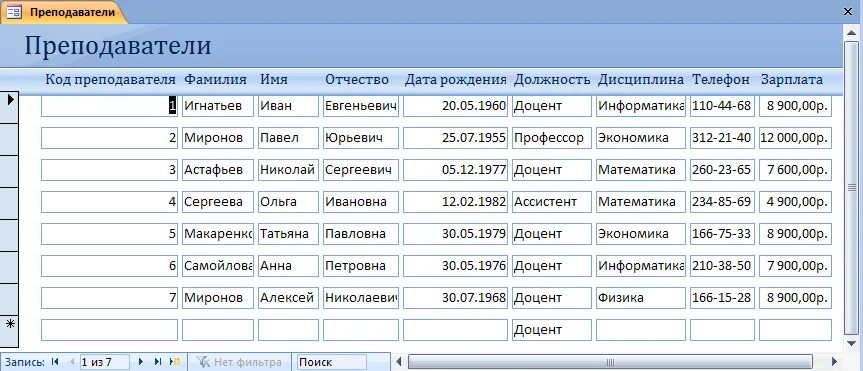Go to previous record arrow
The width and height of the screenshot is (863, 371).
pos(72,362)
